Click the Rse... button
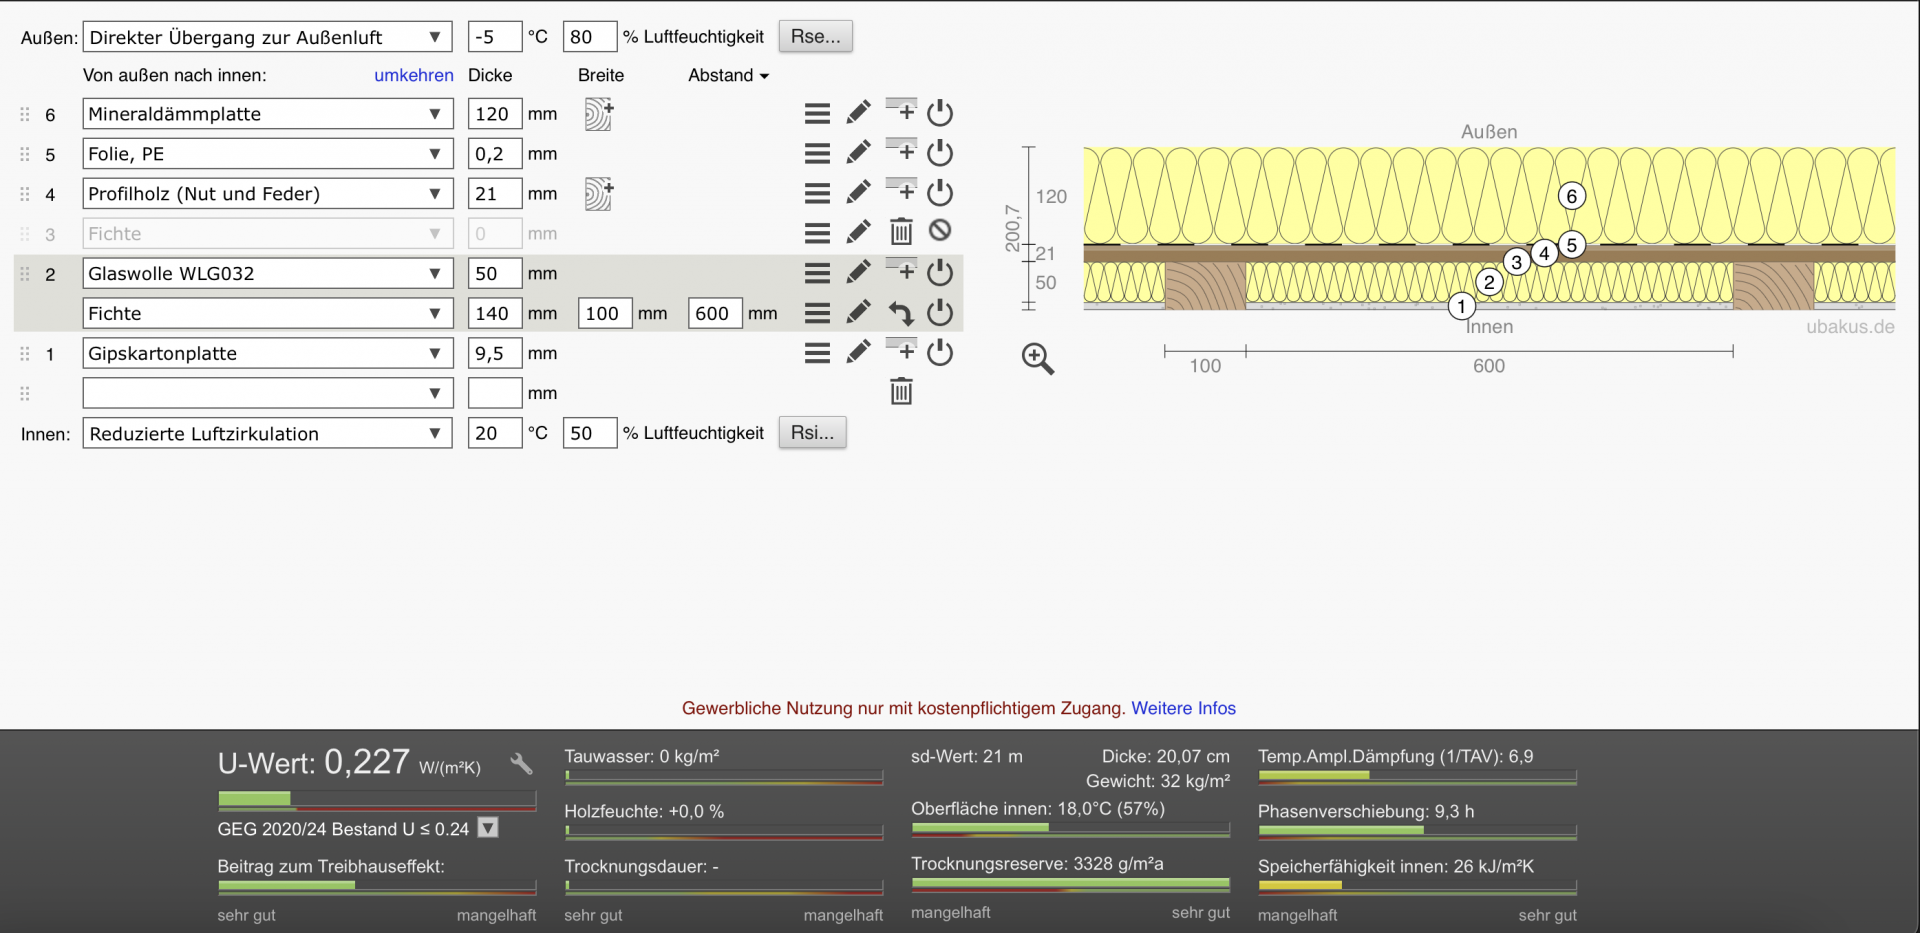 [x=815, y=37]
